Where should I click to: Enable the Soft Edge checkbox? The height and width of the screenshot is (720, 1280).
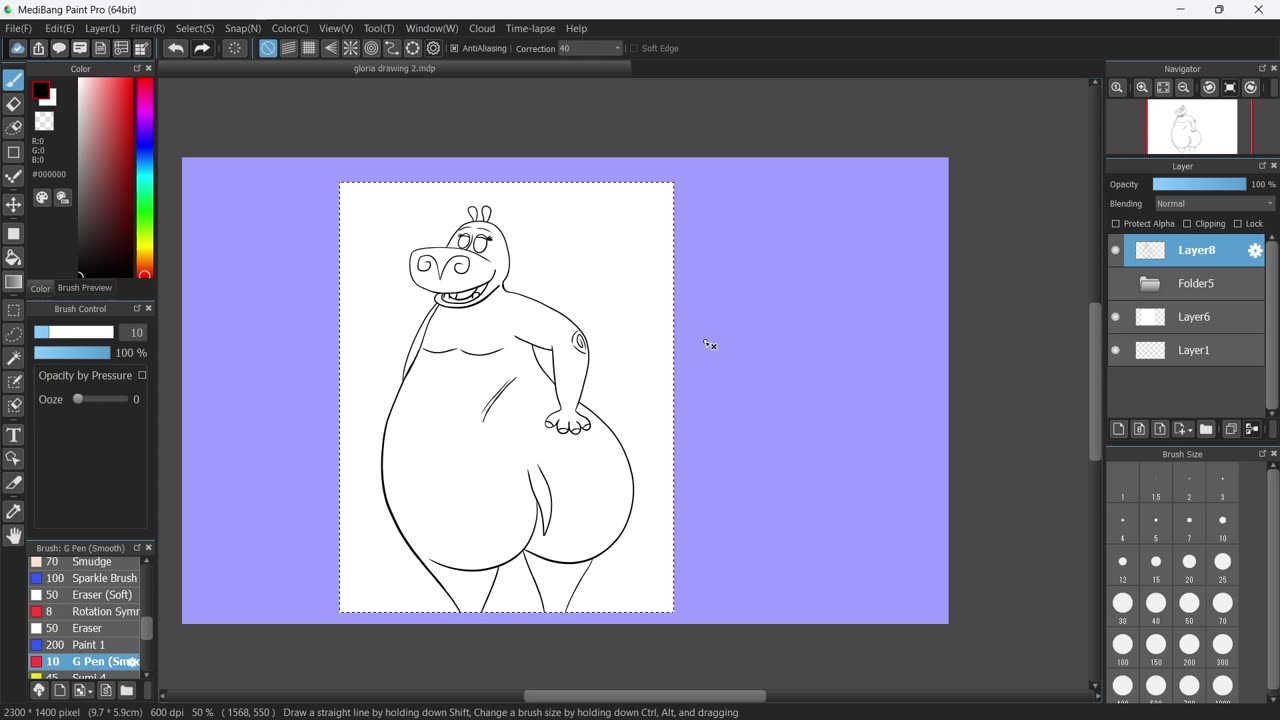[x=634, y=48]
